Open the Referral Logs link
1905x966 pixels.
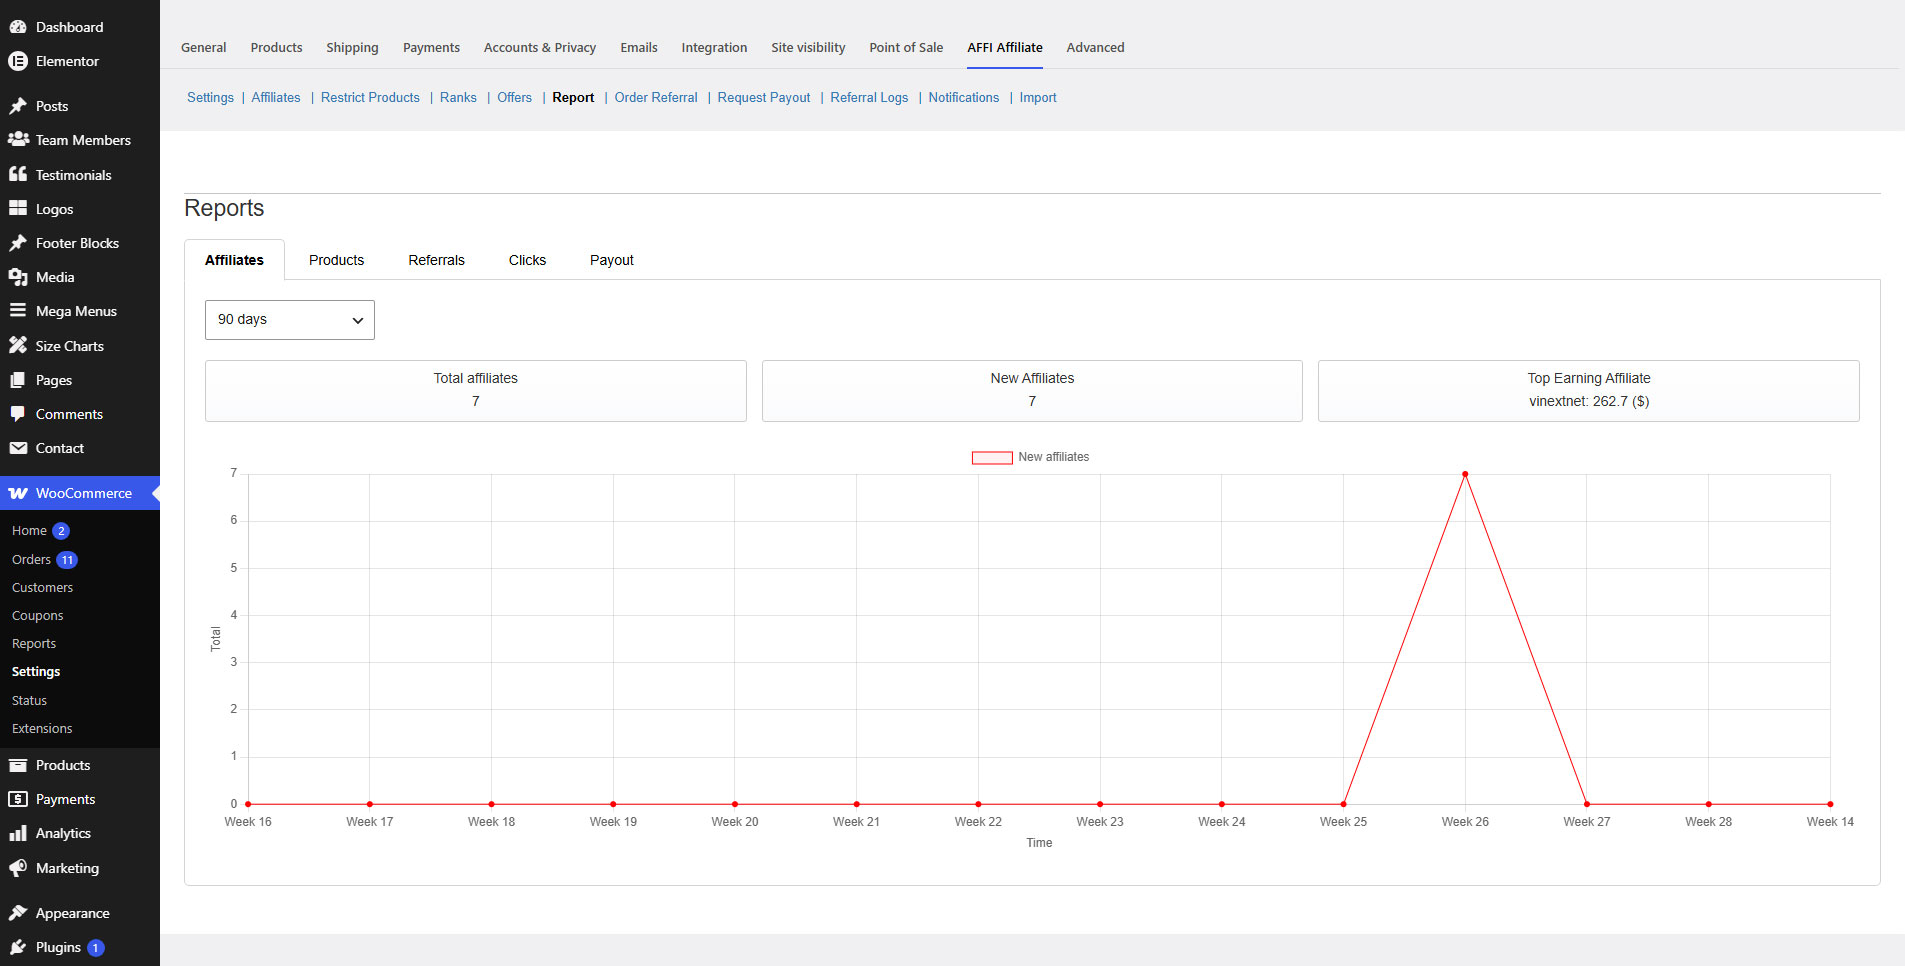coord(869,97)
